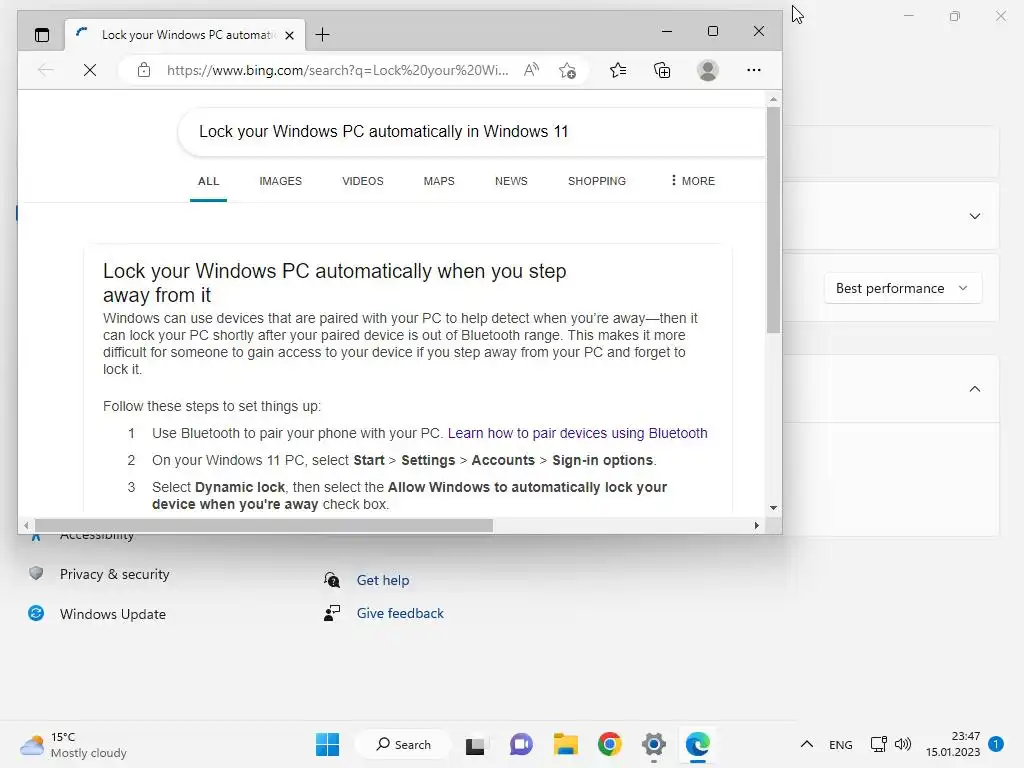Open the MORE search categories menu

(x=693, y=181)
